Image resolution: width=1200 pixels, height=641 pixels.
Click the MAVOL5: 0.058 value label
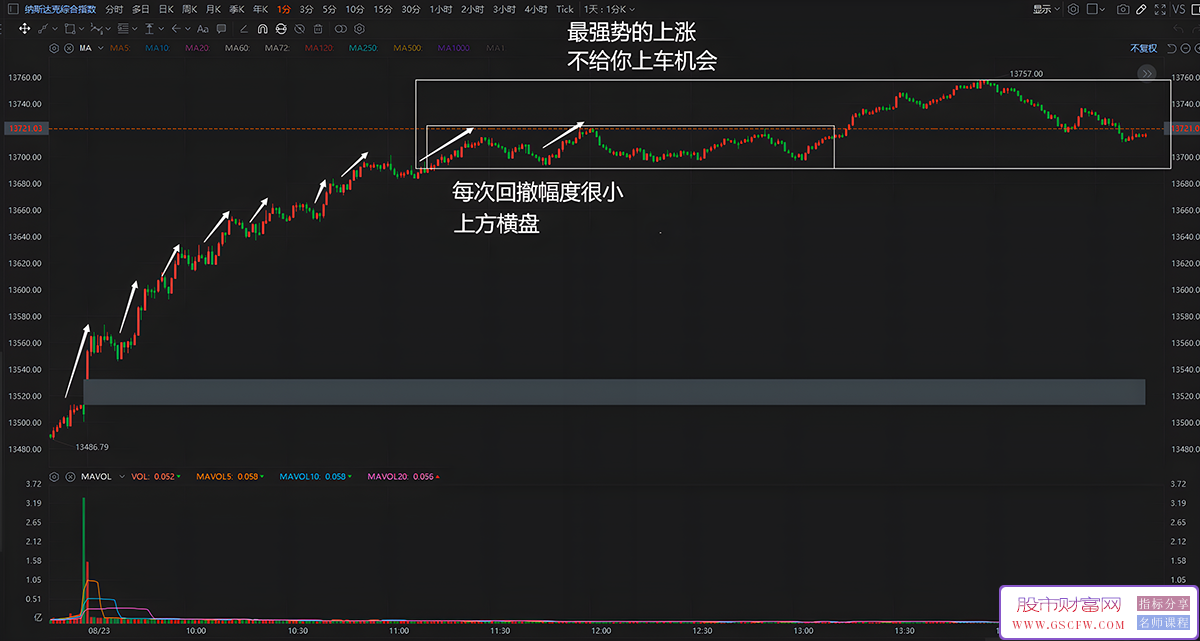229,476
